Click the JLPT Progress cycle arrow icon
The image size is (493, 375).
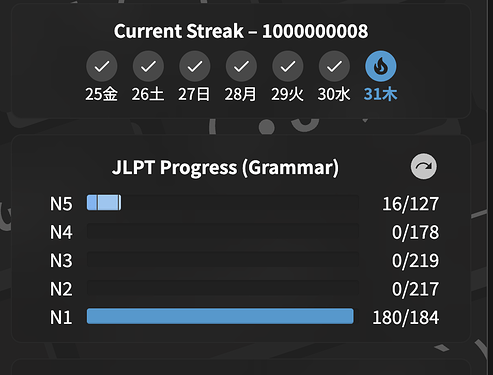pos(423,166)
